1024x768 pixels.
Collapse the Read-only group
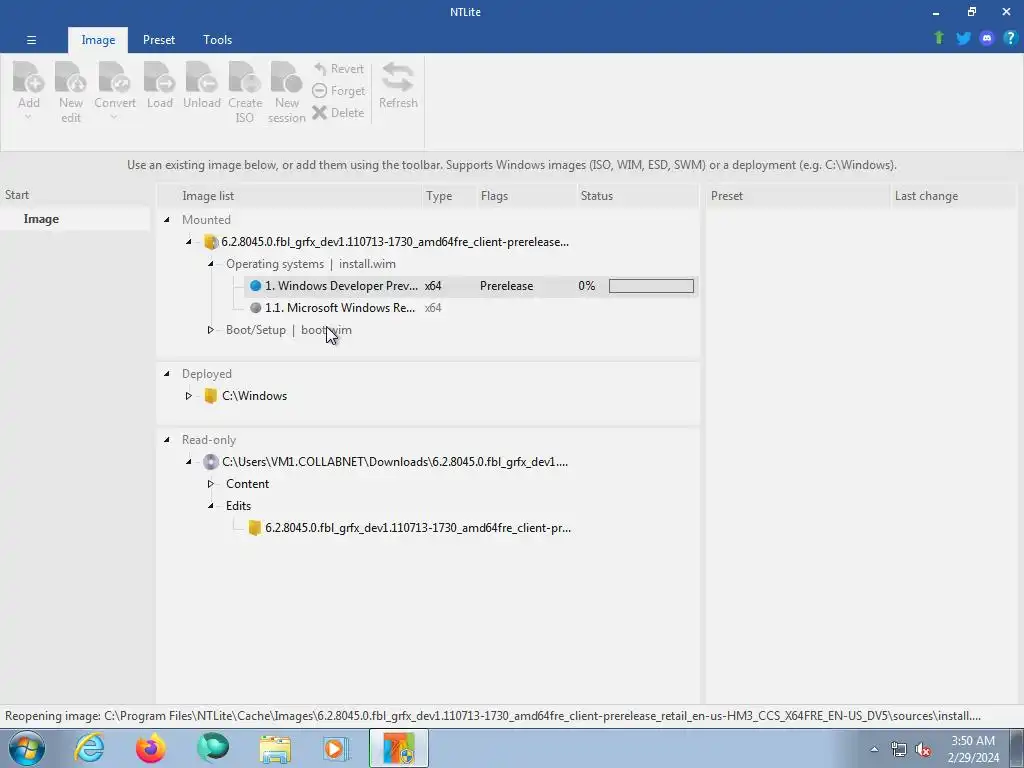(167, 440)
